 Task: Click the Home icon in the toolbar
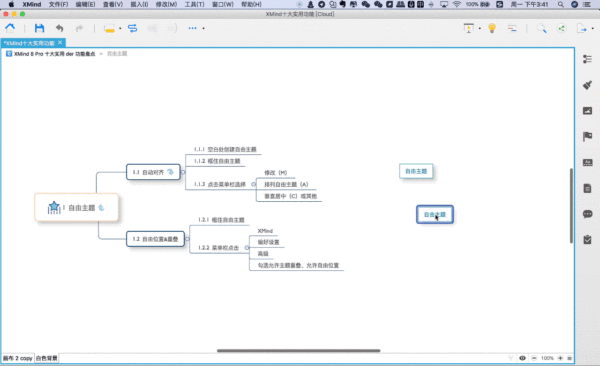click(10, 28)
